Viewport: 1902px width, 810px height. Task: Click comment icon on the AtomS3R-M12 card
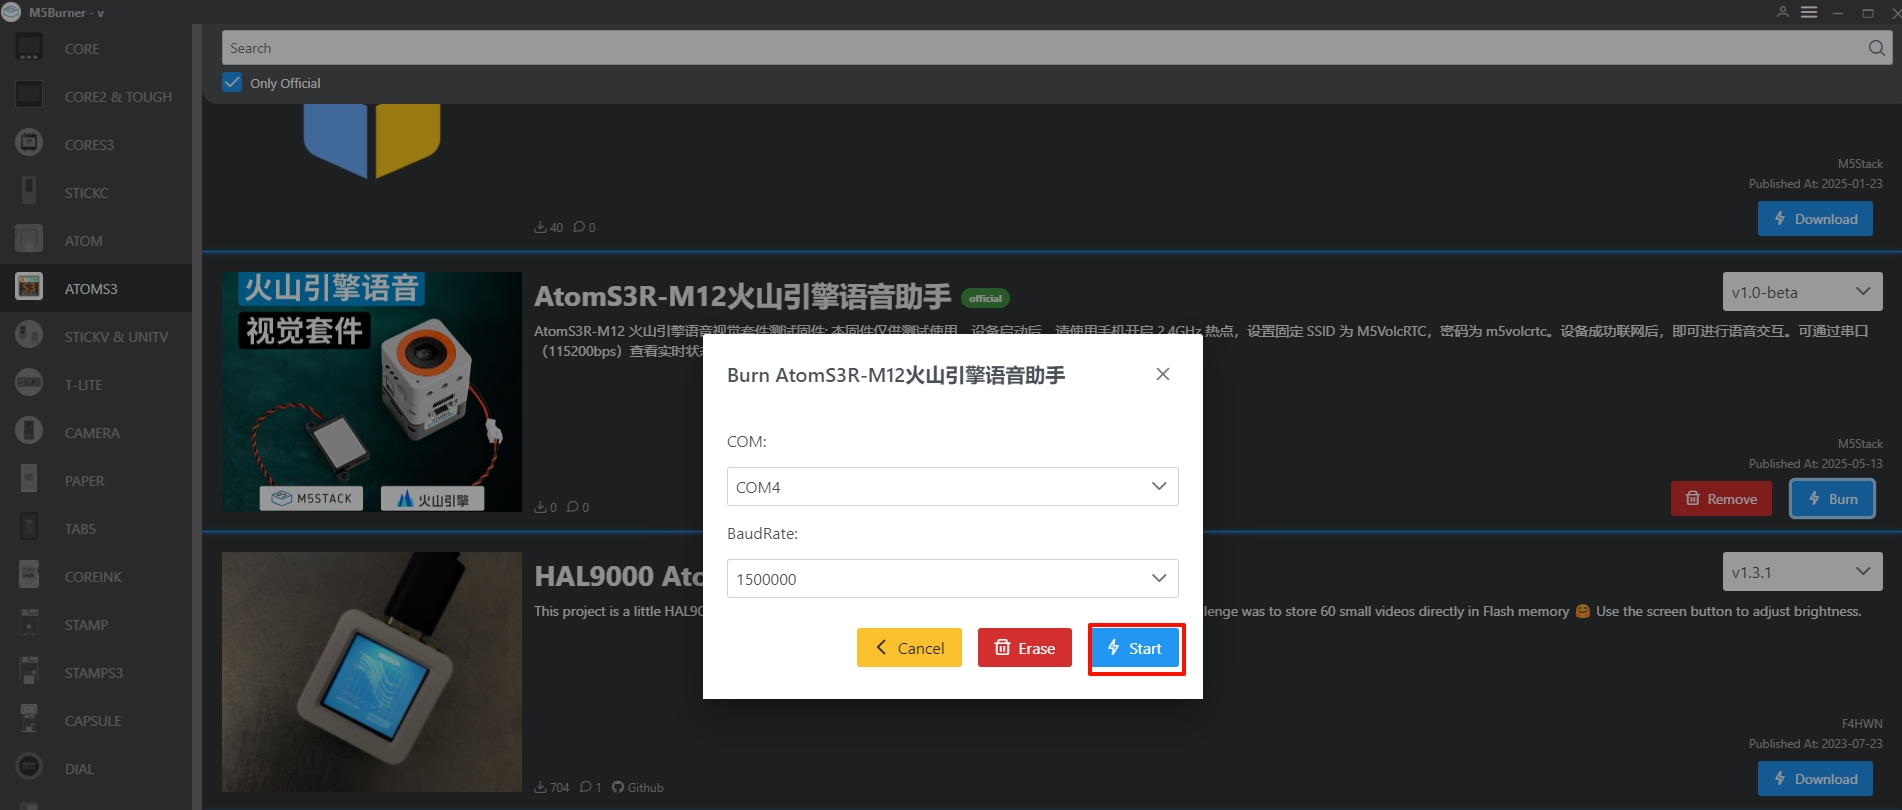[x=573, y=507]
